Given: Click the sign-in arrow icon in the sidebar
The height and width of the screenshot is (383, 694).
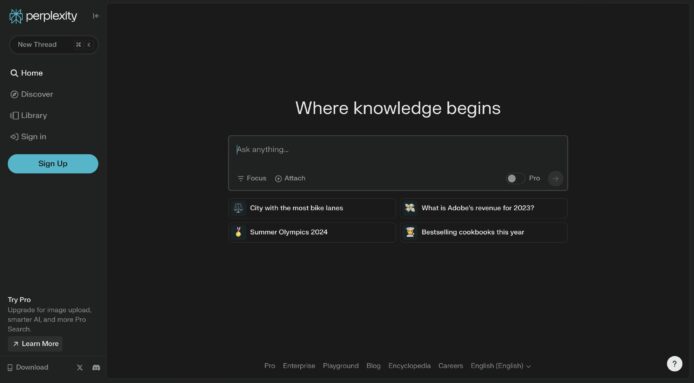Looking at the screenshot, I should click(14, 137).
